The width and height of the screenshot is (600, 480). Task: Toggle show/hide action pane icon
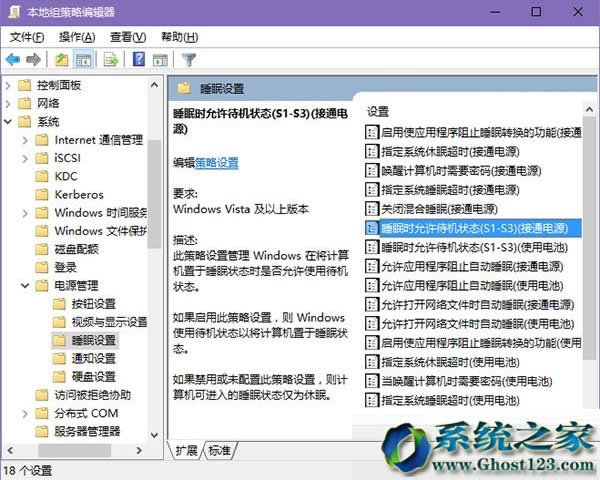pos(160,60)
